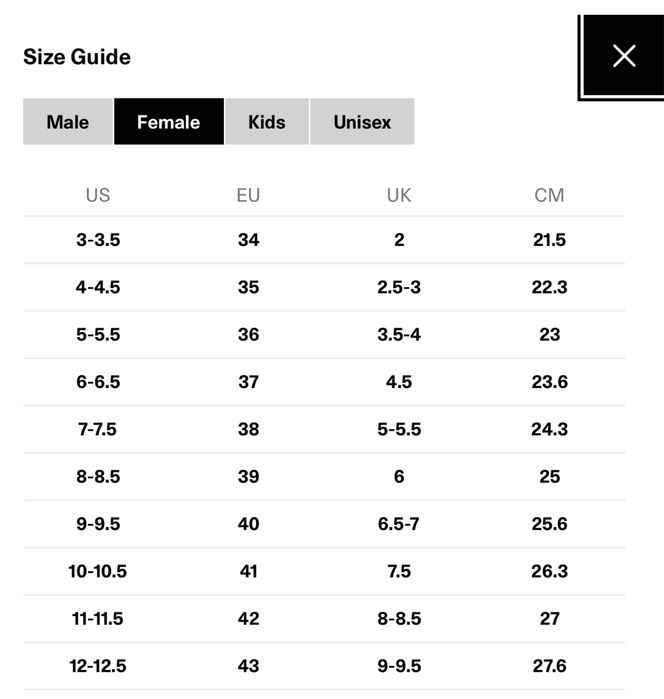Click EU size 43 in the last row
This screenshot has width=664, height=699.
point(248,666)
